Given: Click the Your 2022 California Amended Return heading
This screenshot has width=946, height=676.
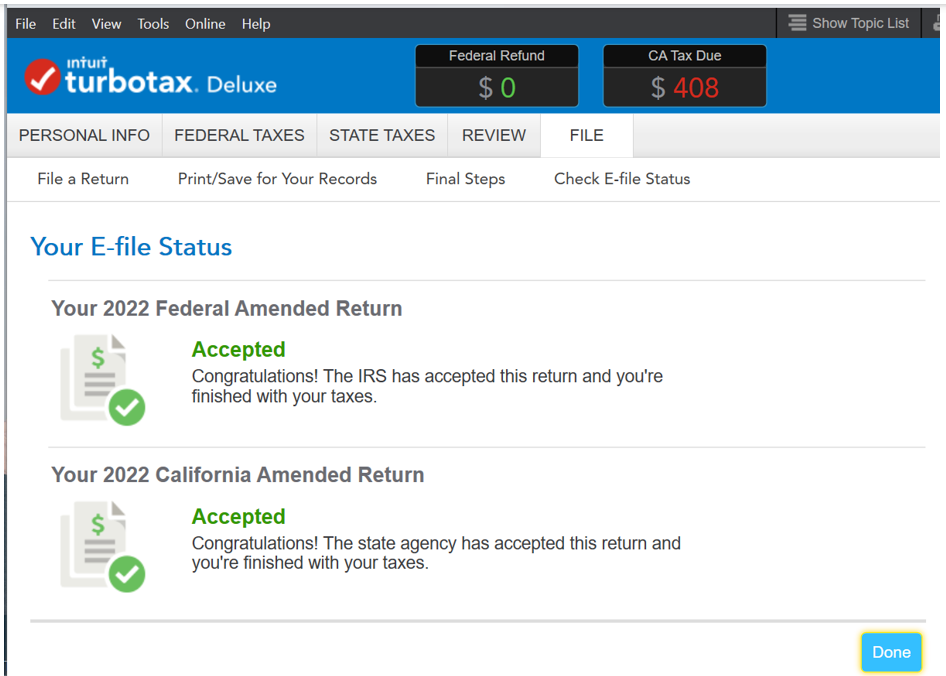Looking at the screenshot, I should pyautogui.click(x=238, y=475).
